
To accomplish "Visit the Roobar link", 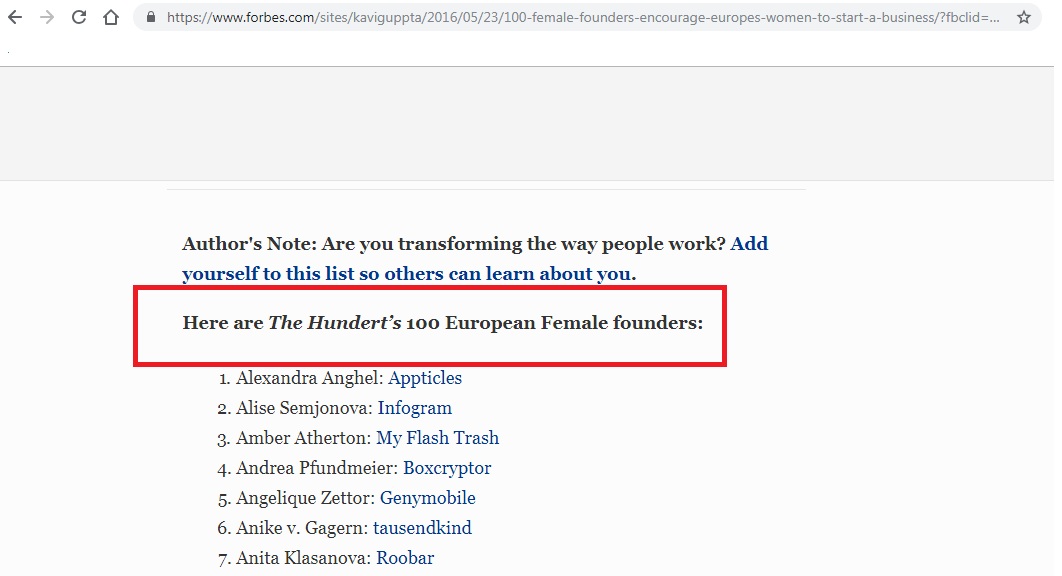I will 405,558.
